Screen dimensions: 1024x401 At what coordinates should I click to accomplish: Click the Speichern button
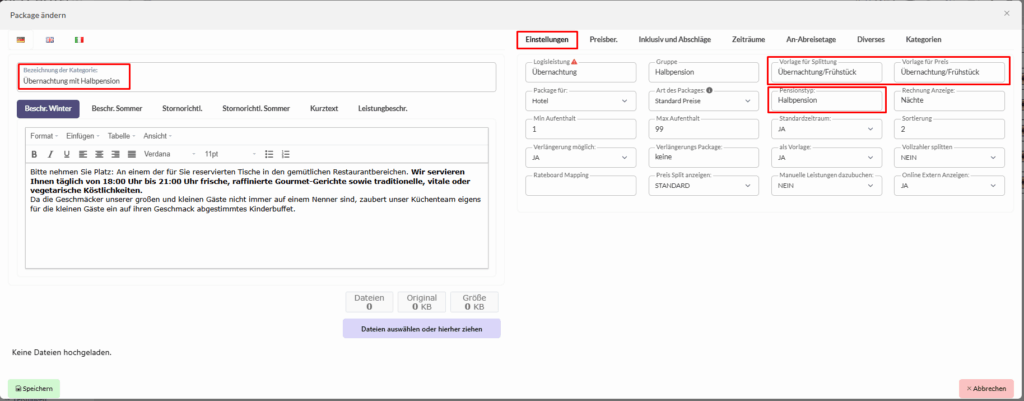pos(34,388)
